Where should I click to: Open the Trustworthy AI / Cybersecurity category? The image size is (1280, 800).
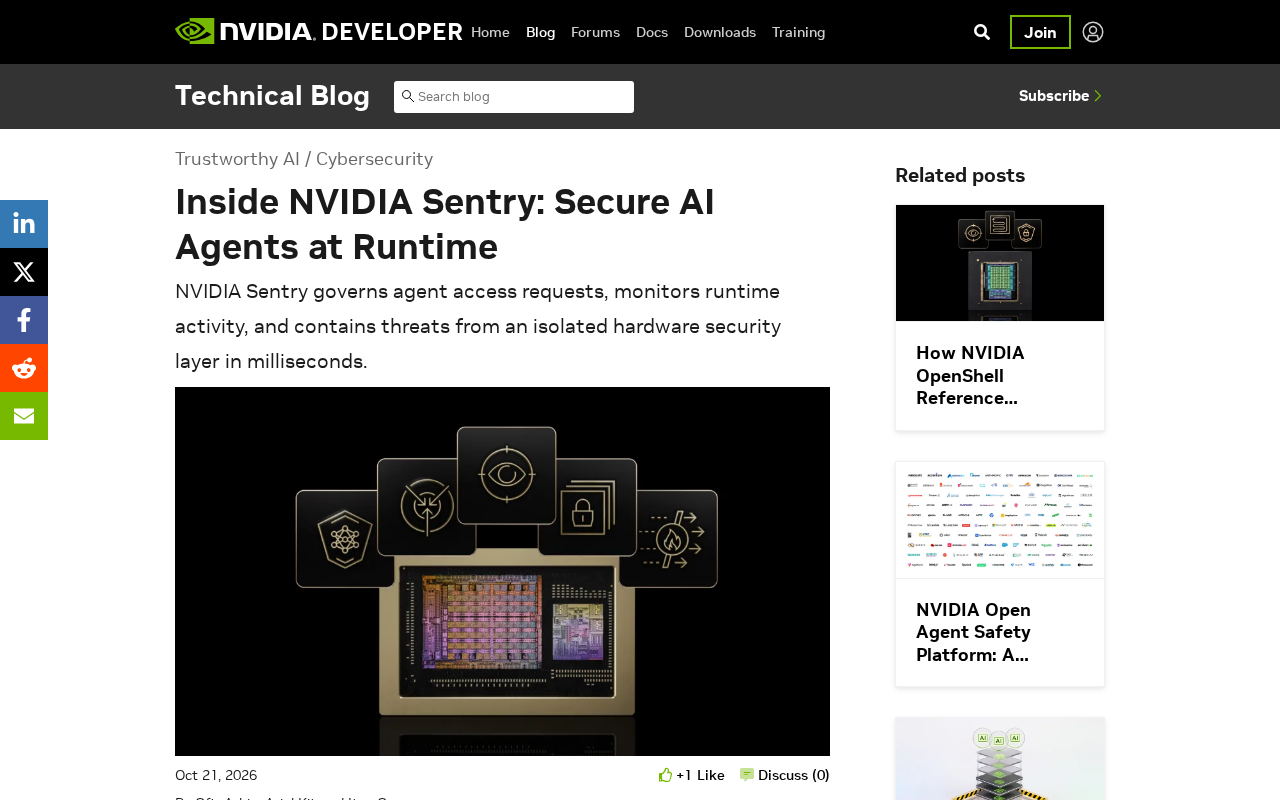[304, 159]
